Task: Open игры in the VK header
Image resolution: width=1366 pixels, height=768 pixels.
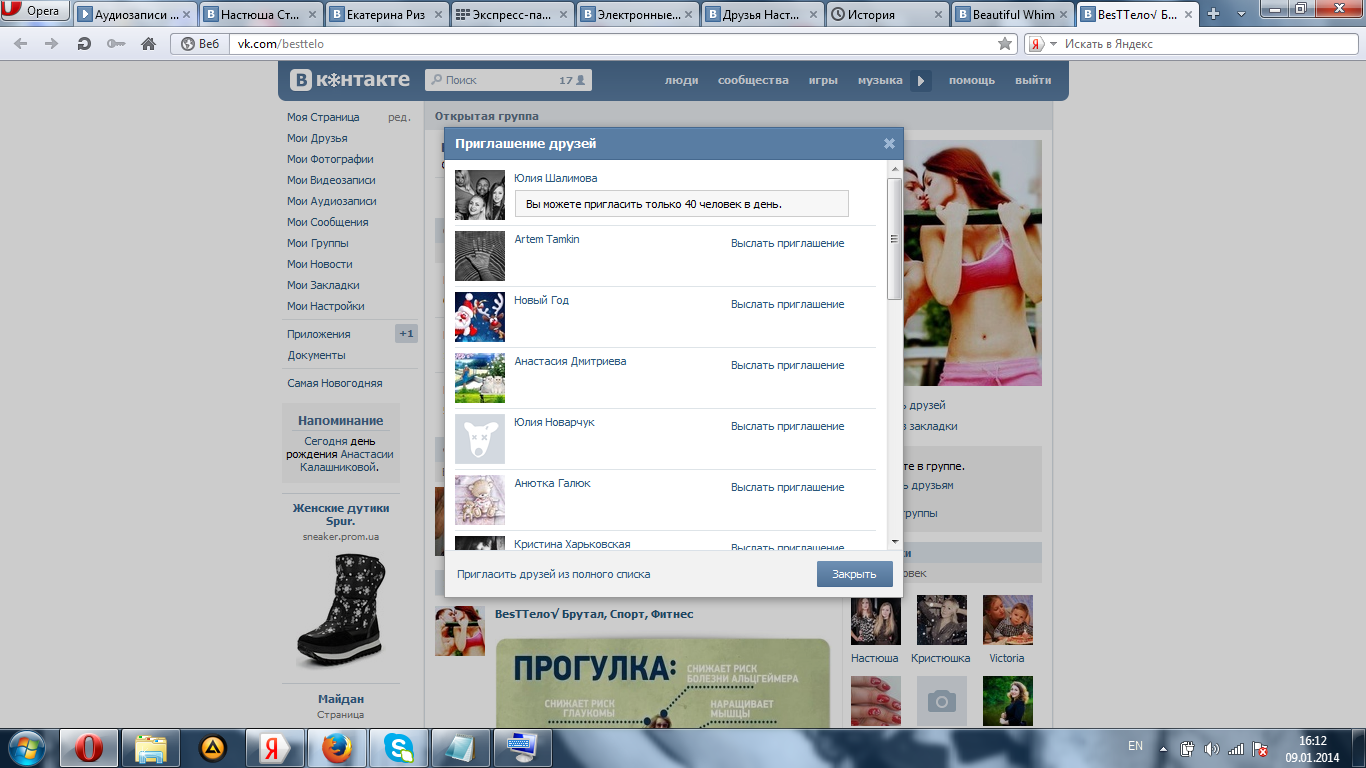Action: (x=823, y=80)
